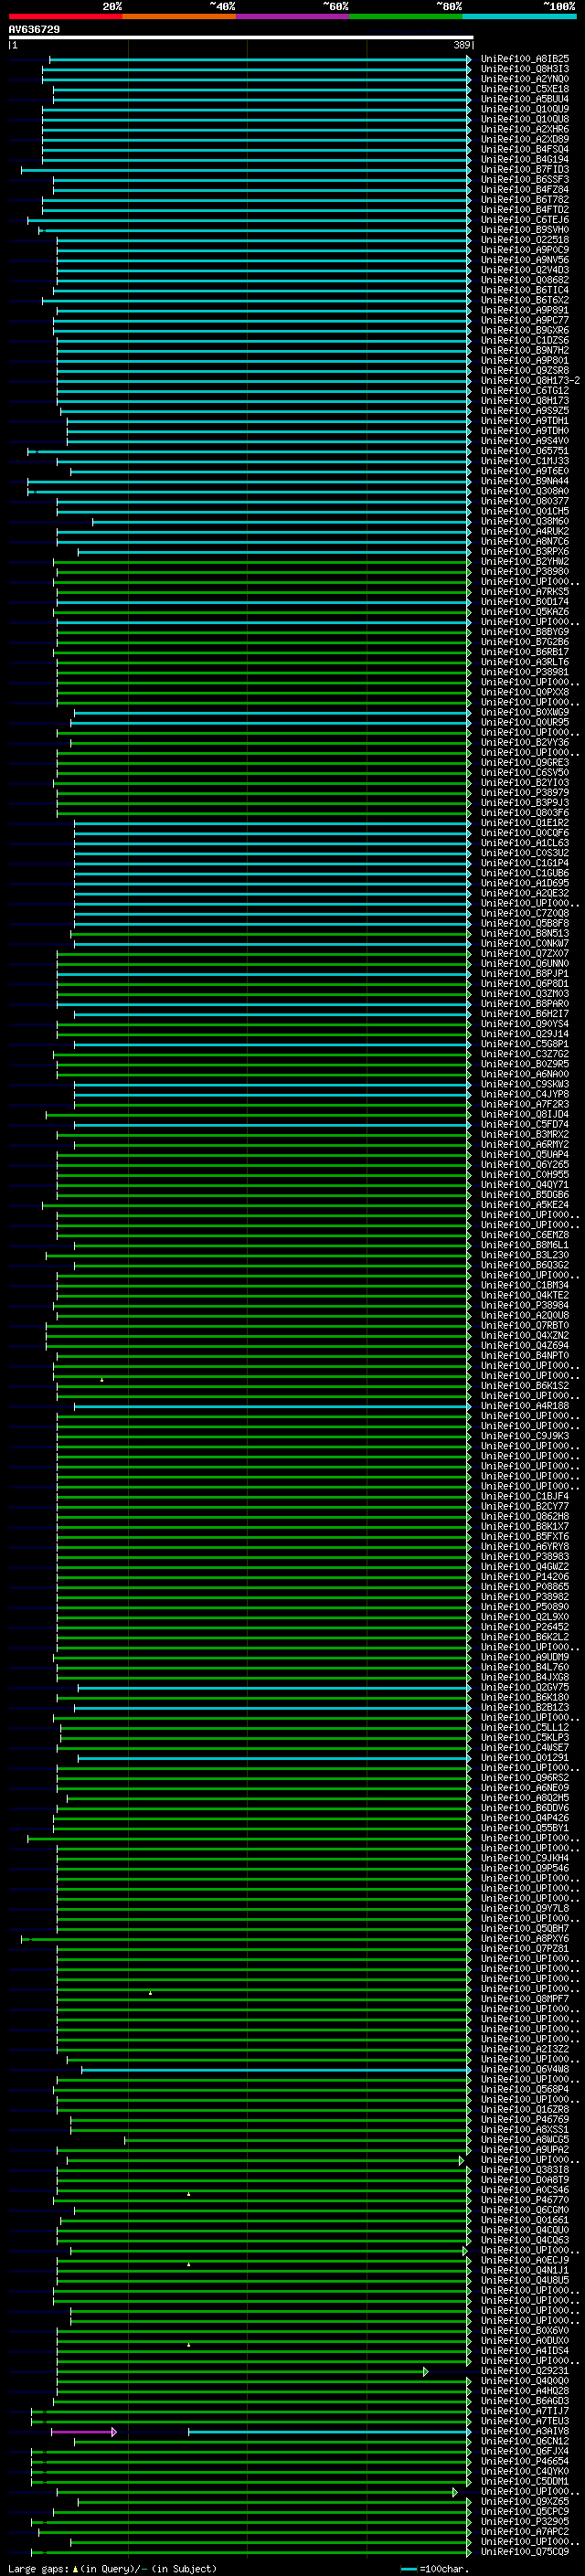Click the orange ~40% identity legend bar
Image resolution: width=585 pixels, height=2576 pixels.
point(179,16)
